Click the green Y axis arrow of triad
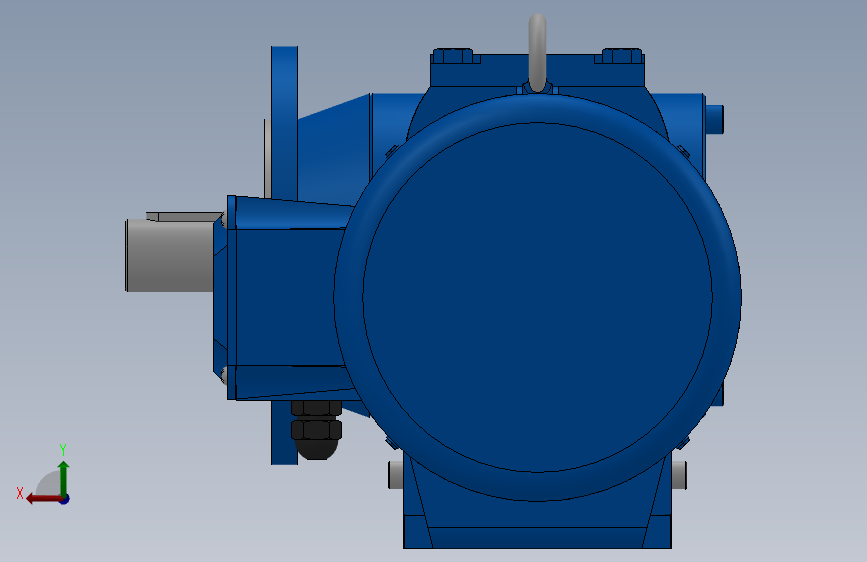Viewport: 867px width, 562px height. pos(64,478)
